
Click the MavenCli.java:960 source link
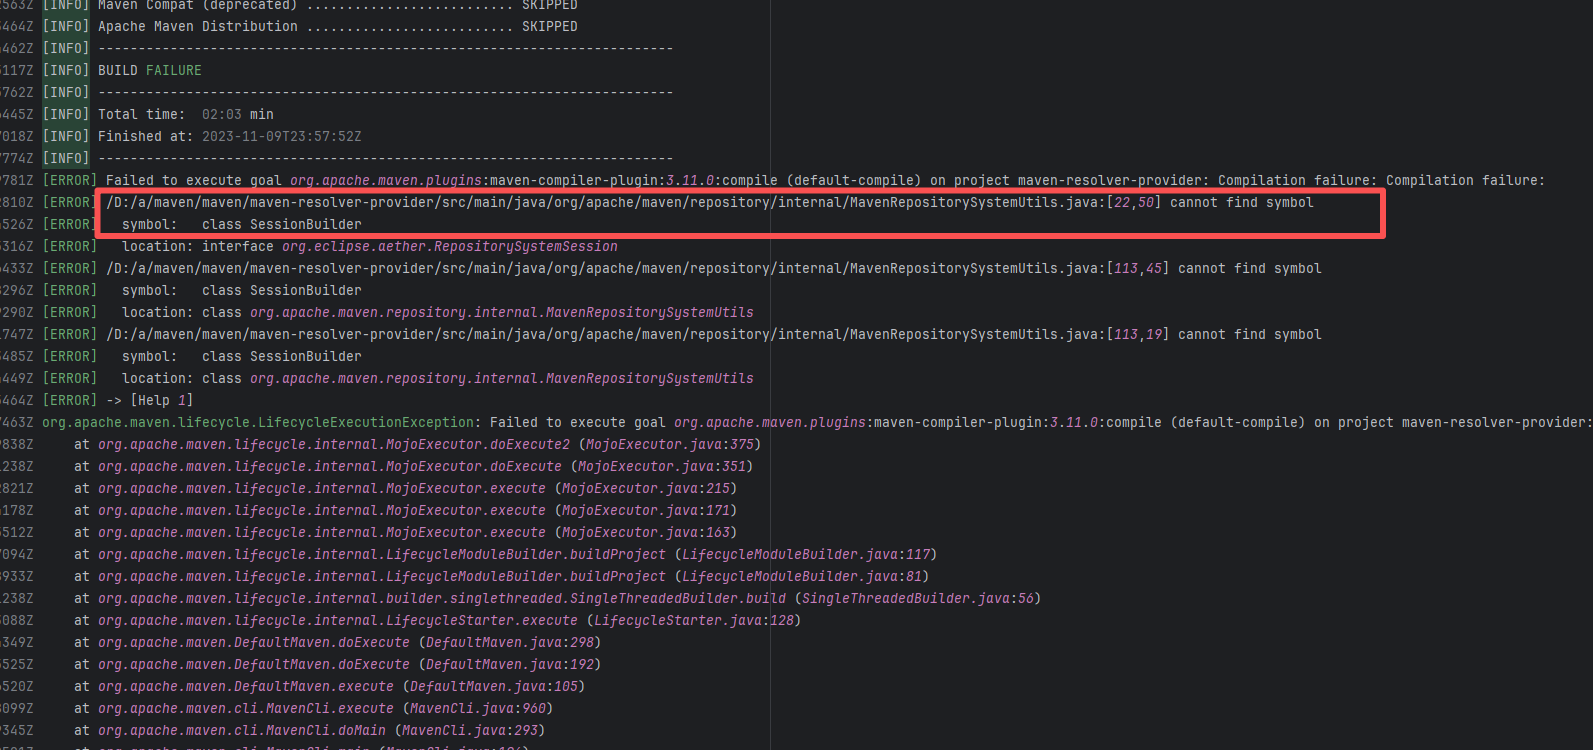click(480, 709)
